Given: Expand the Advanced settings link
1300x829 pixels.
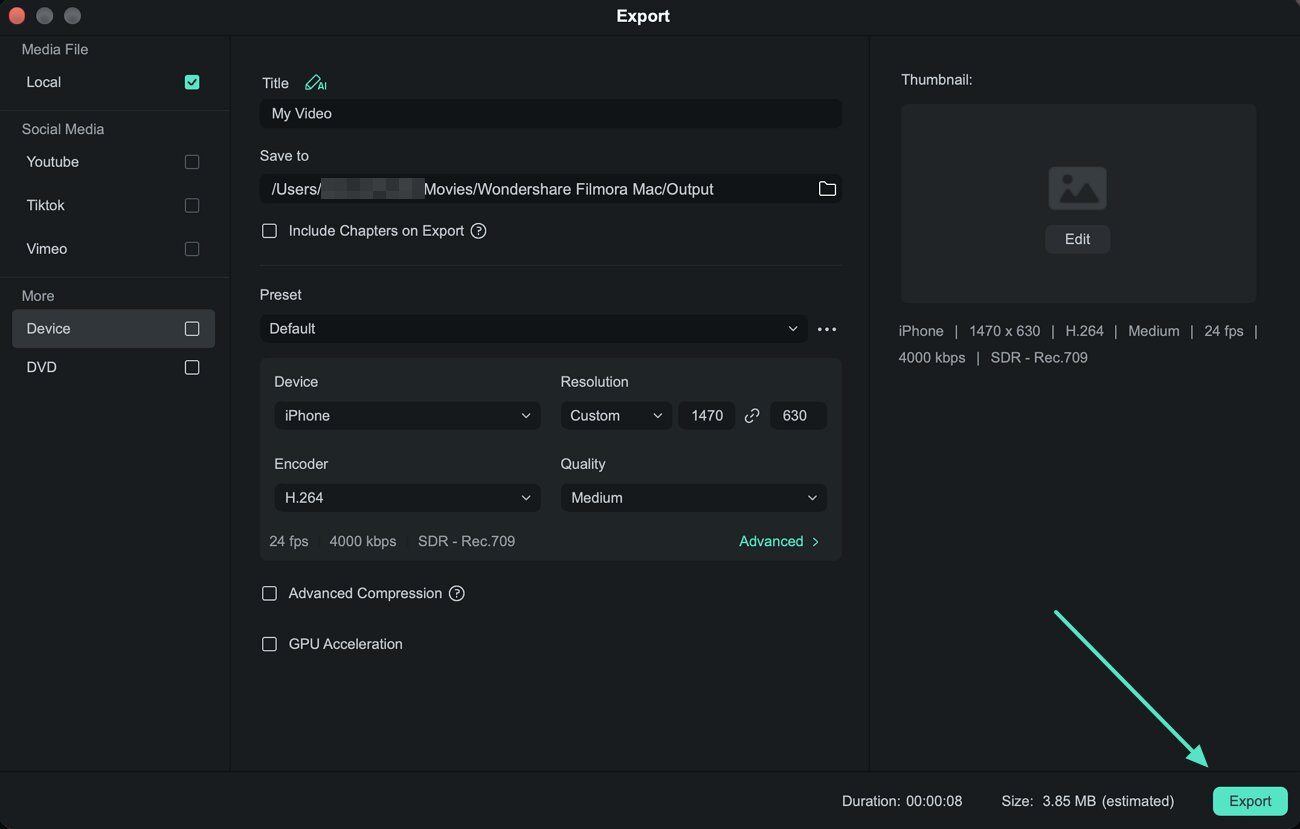Looking at the screenshot, I should pos(779,541).
